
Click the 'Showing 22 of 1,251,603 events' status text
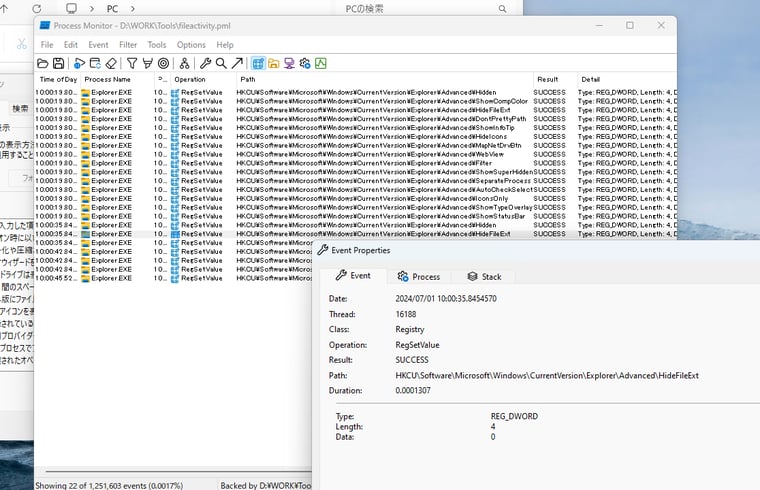point(109,485)
